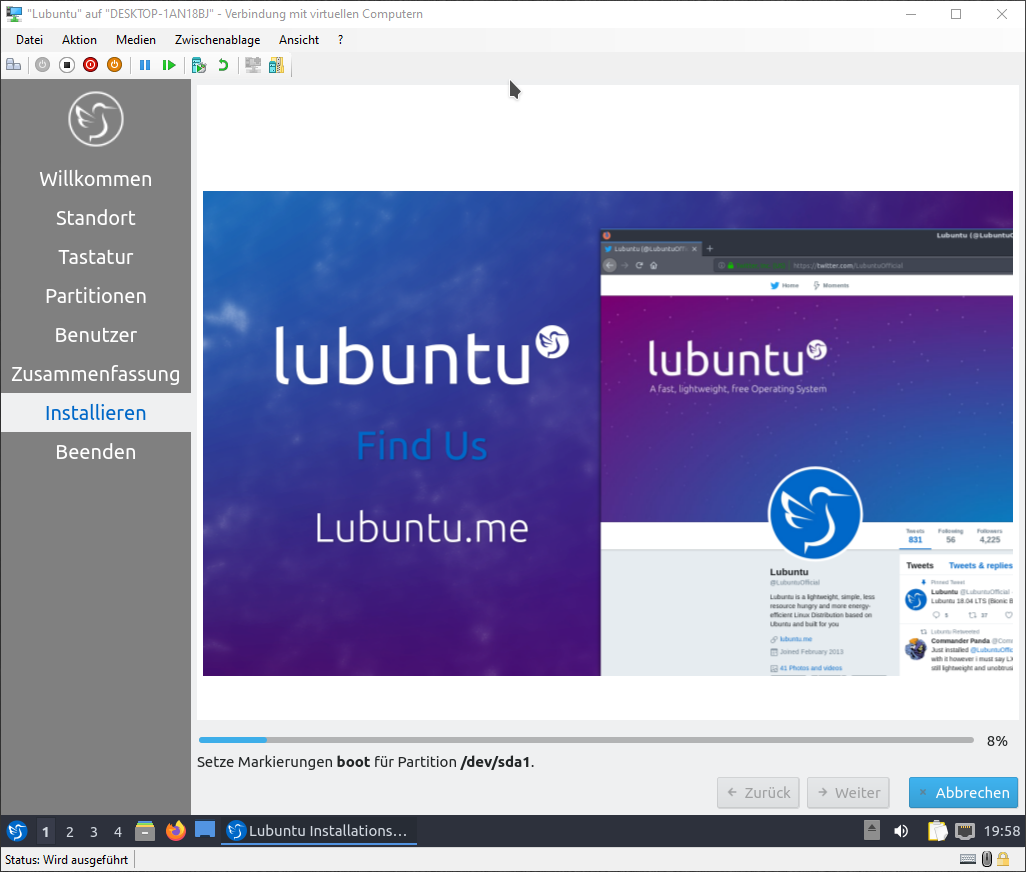1026x872 pixels.
Task: Open the Lubuntu start menu icon
Action: [17, 831]
